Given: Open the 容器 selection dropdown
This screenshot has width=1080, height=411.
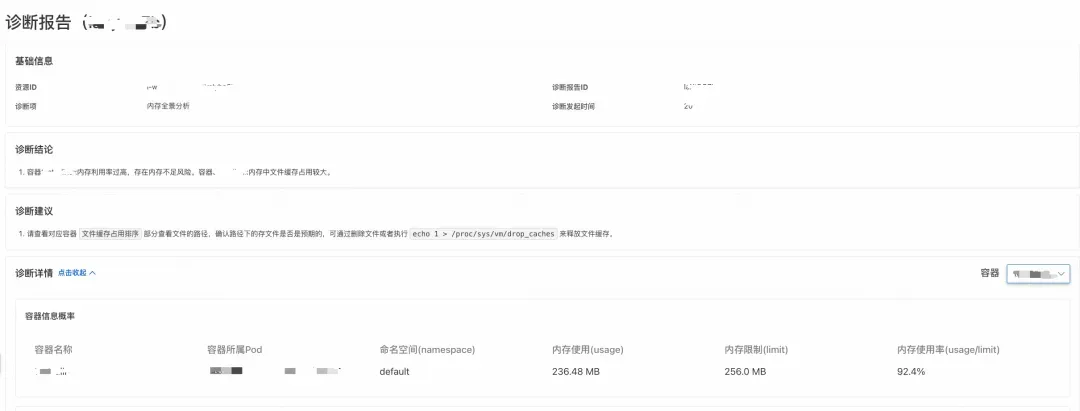Looking at the screenshot, I should click(1038, 274).
